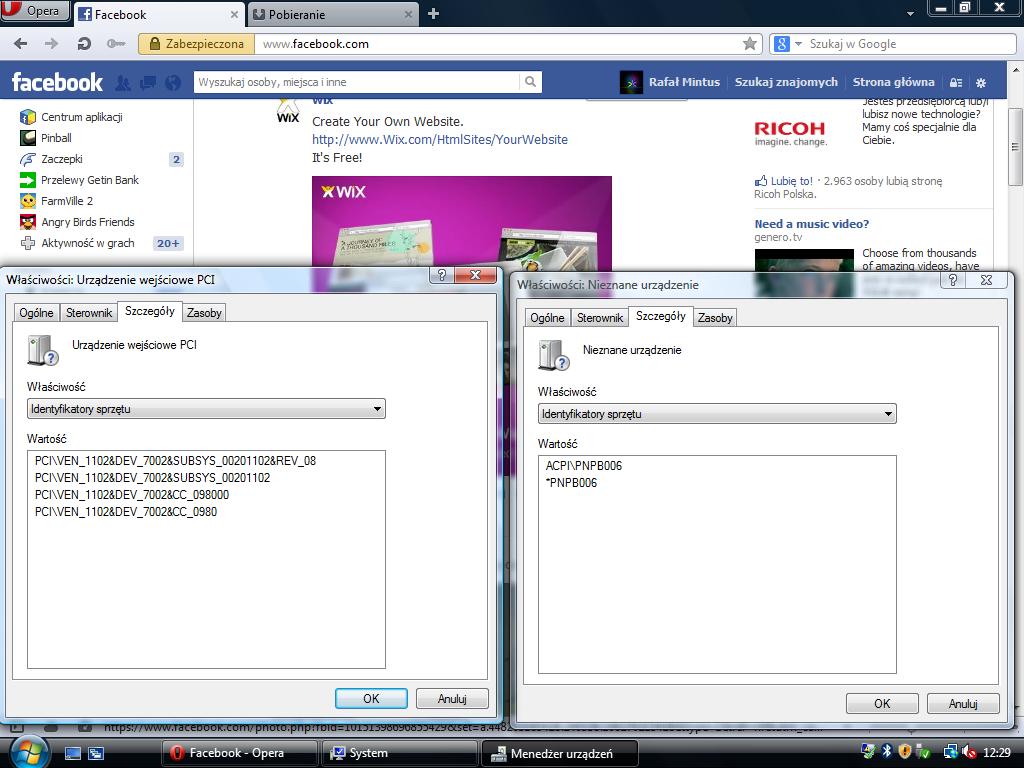Click OK in Nieznane urządzenie dialog
This screenshot has width=1024, height=768.
pos(882,703)
